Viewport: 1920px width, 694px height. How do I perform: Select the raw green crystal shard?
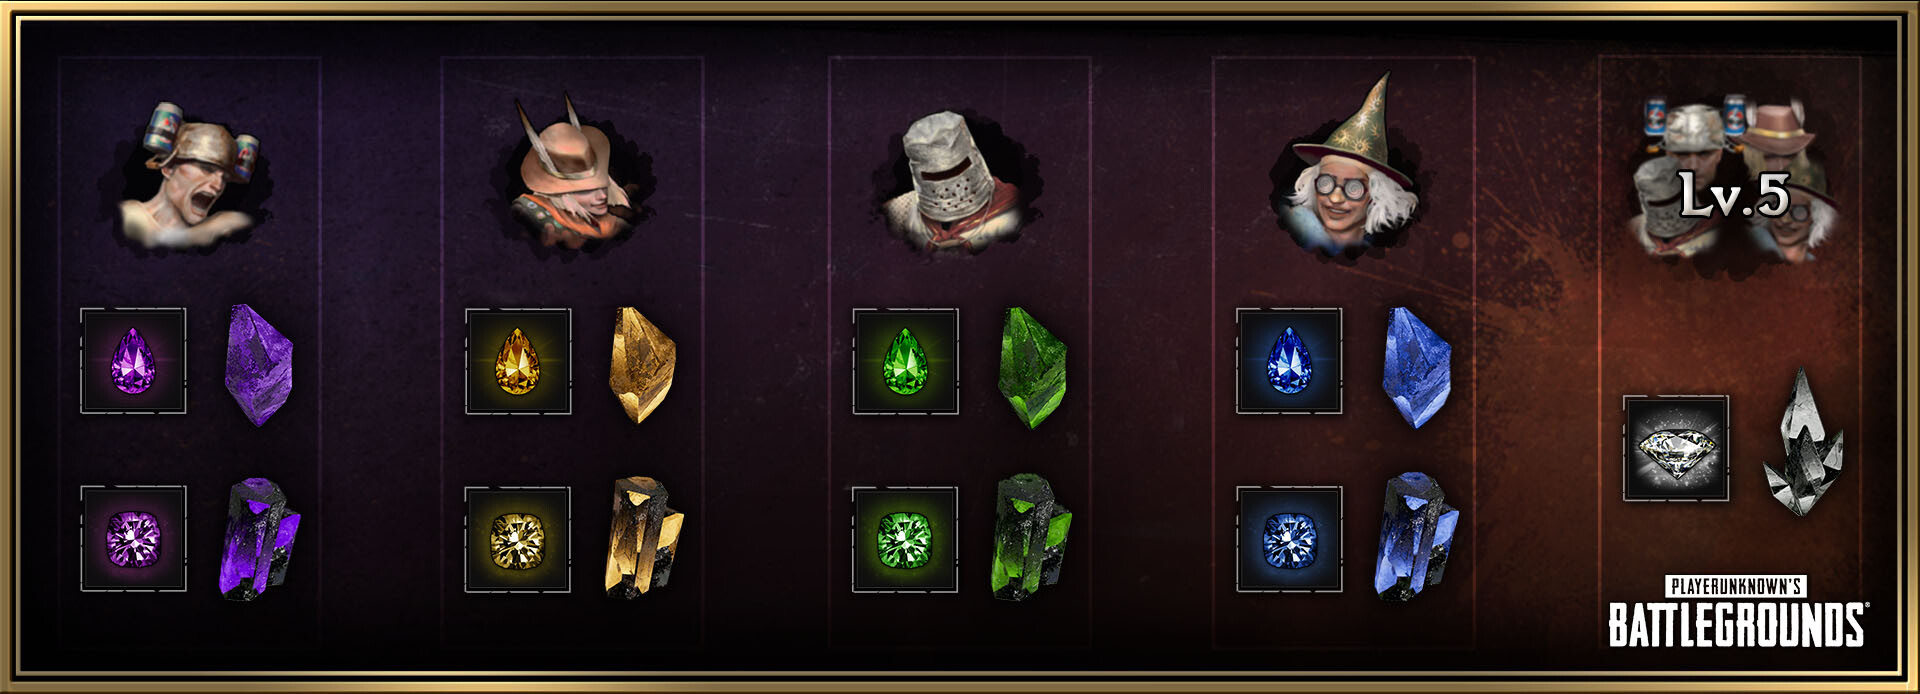click(1032, 367)
